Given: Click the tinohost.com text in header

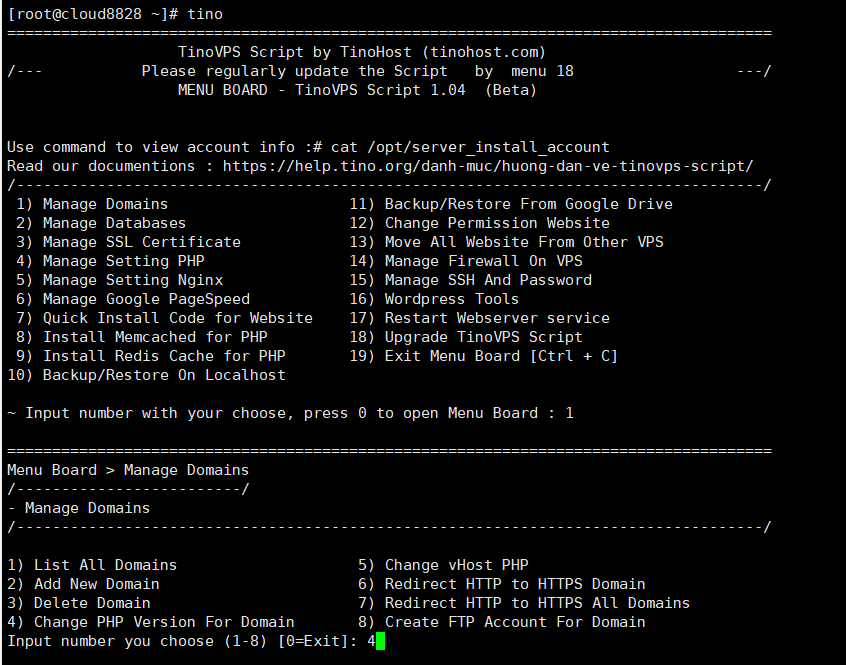Looking at the screenshot, I should [x=483, y=52].
